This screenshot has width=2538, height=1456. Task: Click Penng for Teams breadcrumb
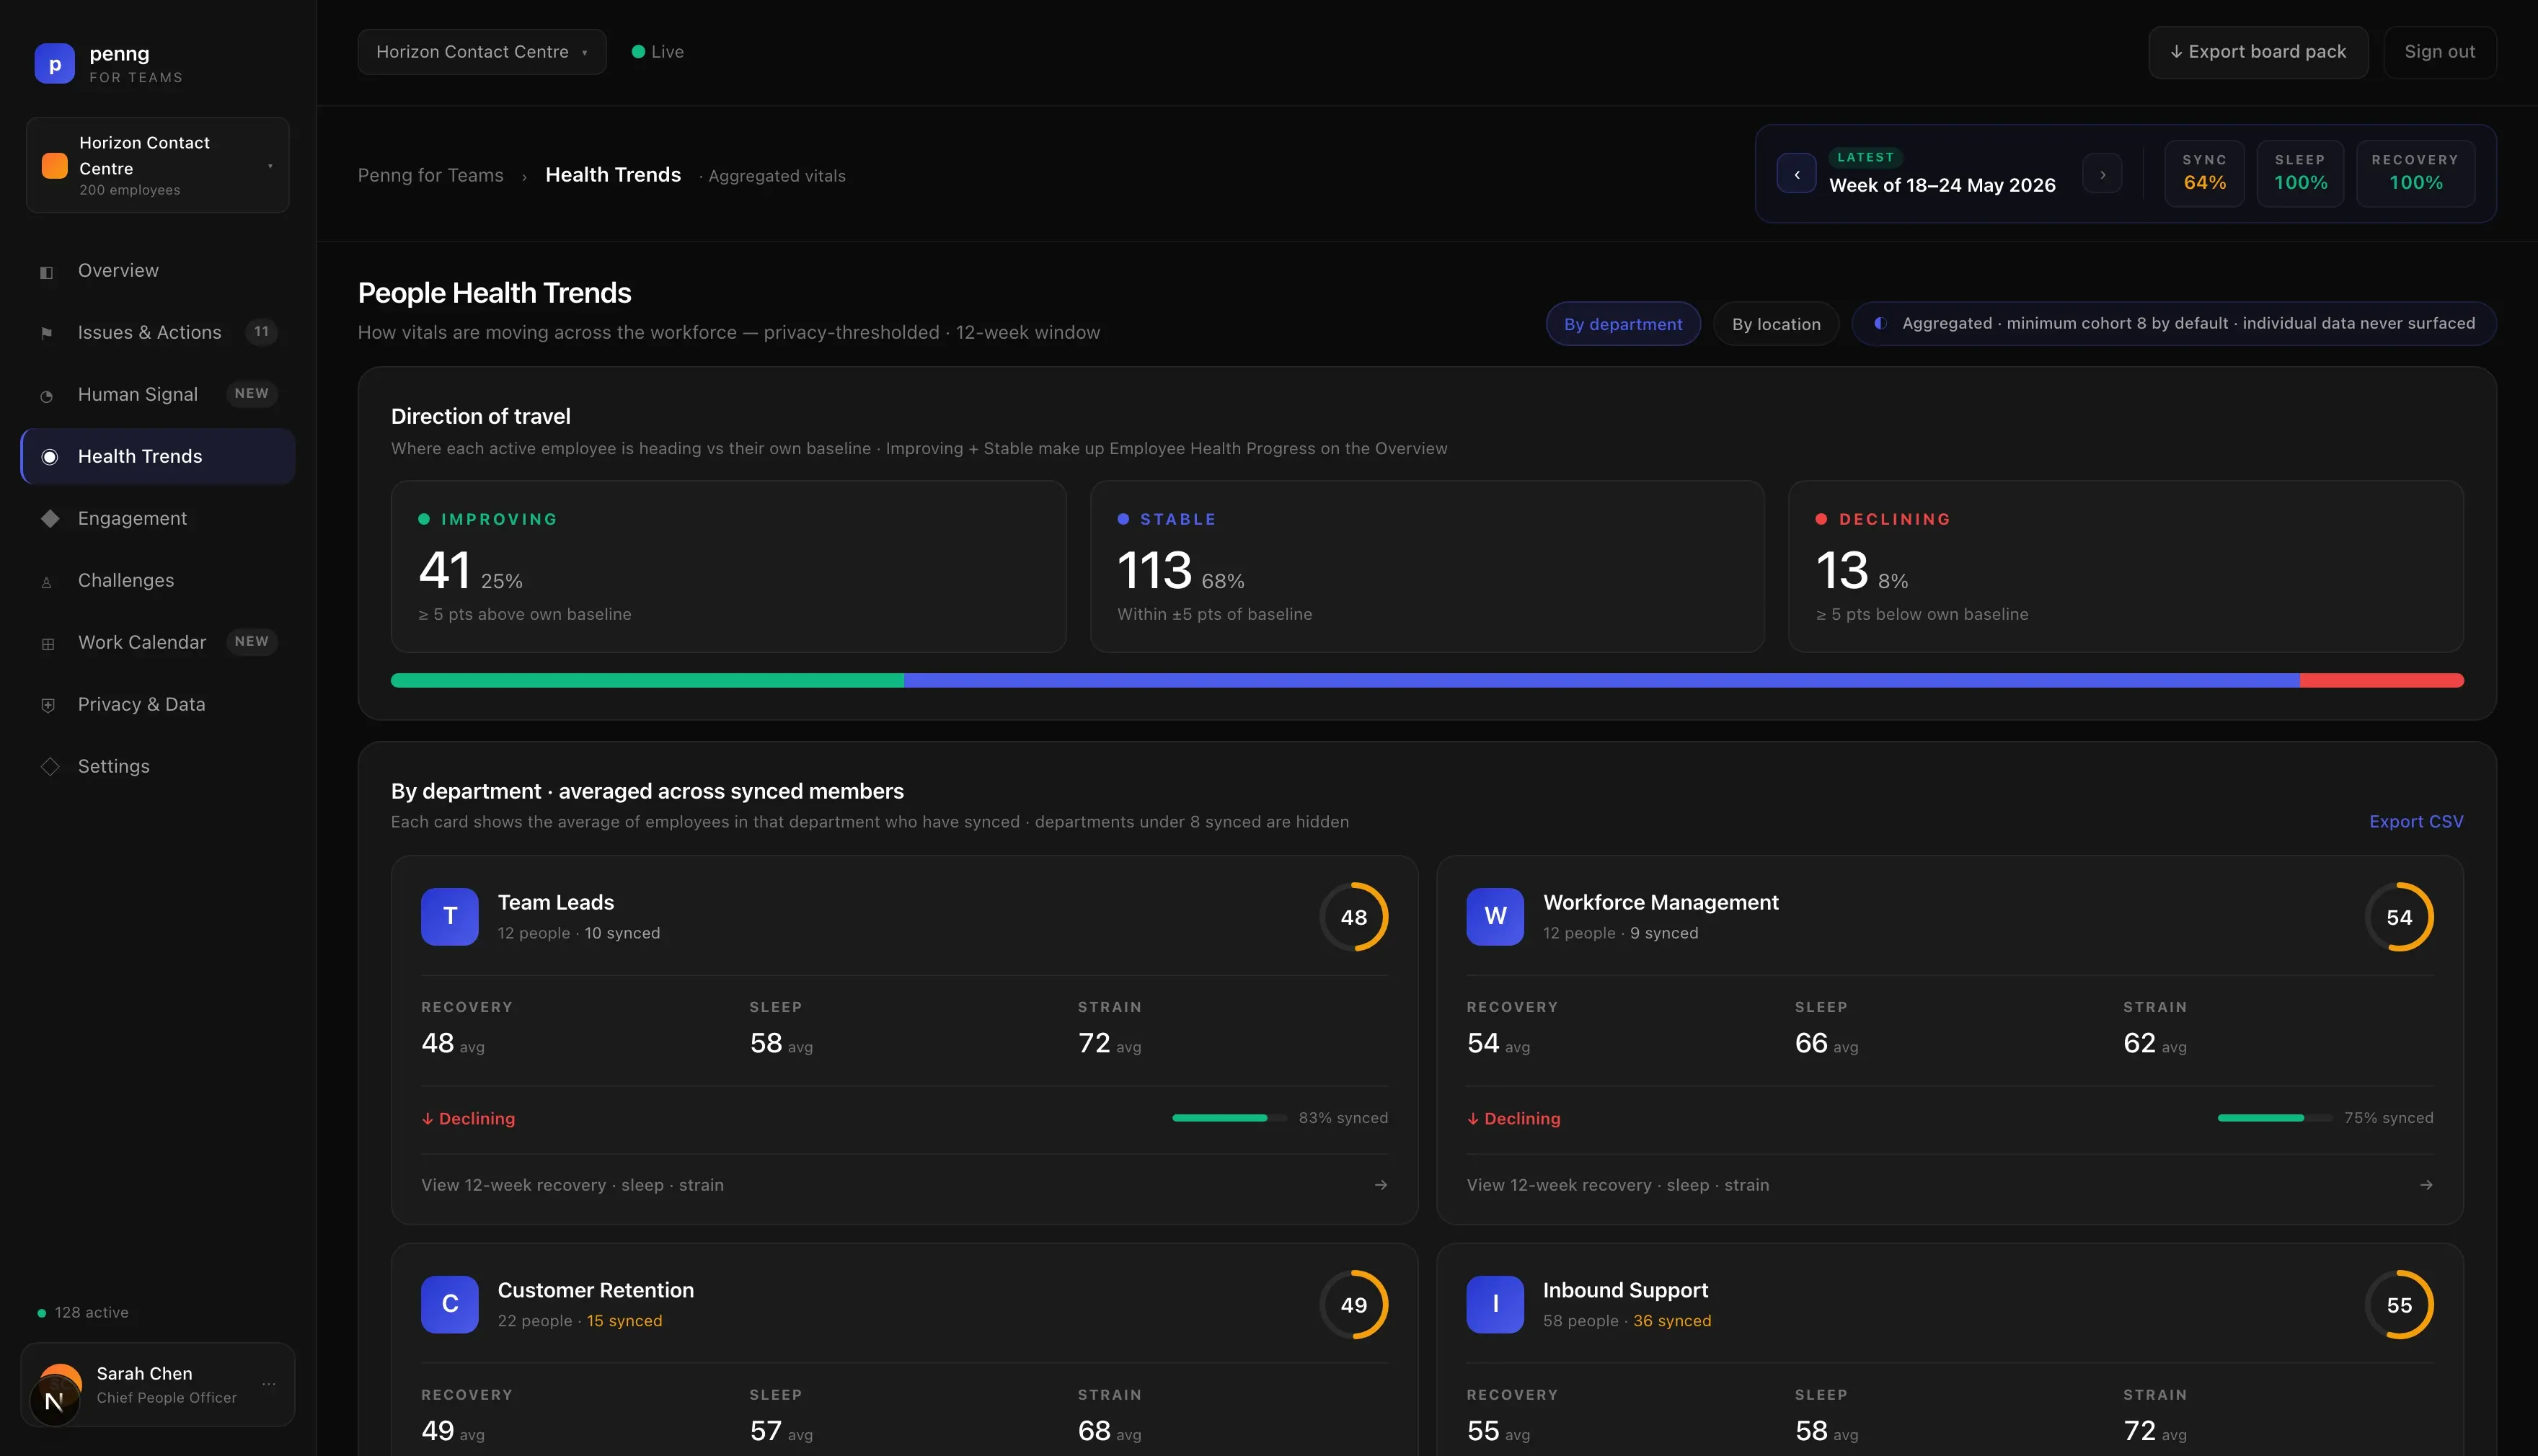click(431, 176)
